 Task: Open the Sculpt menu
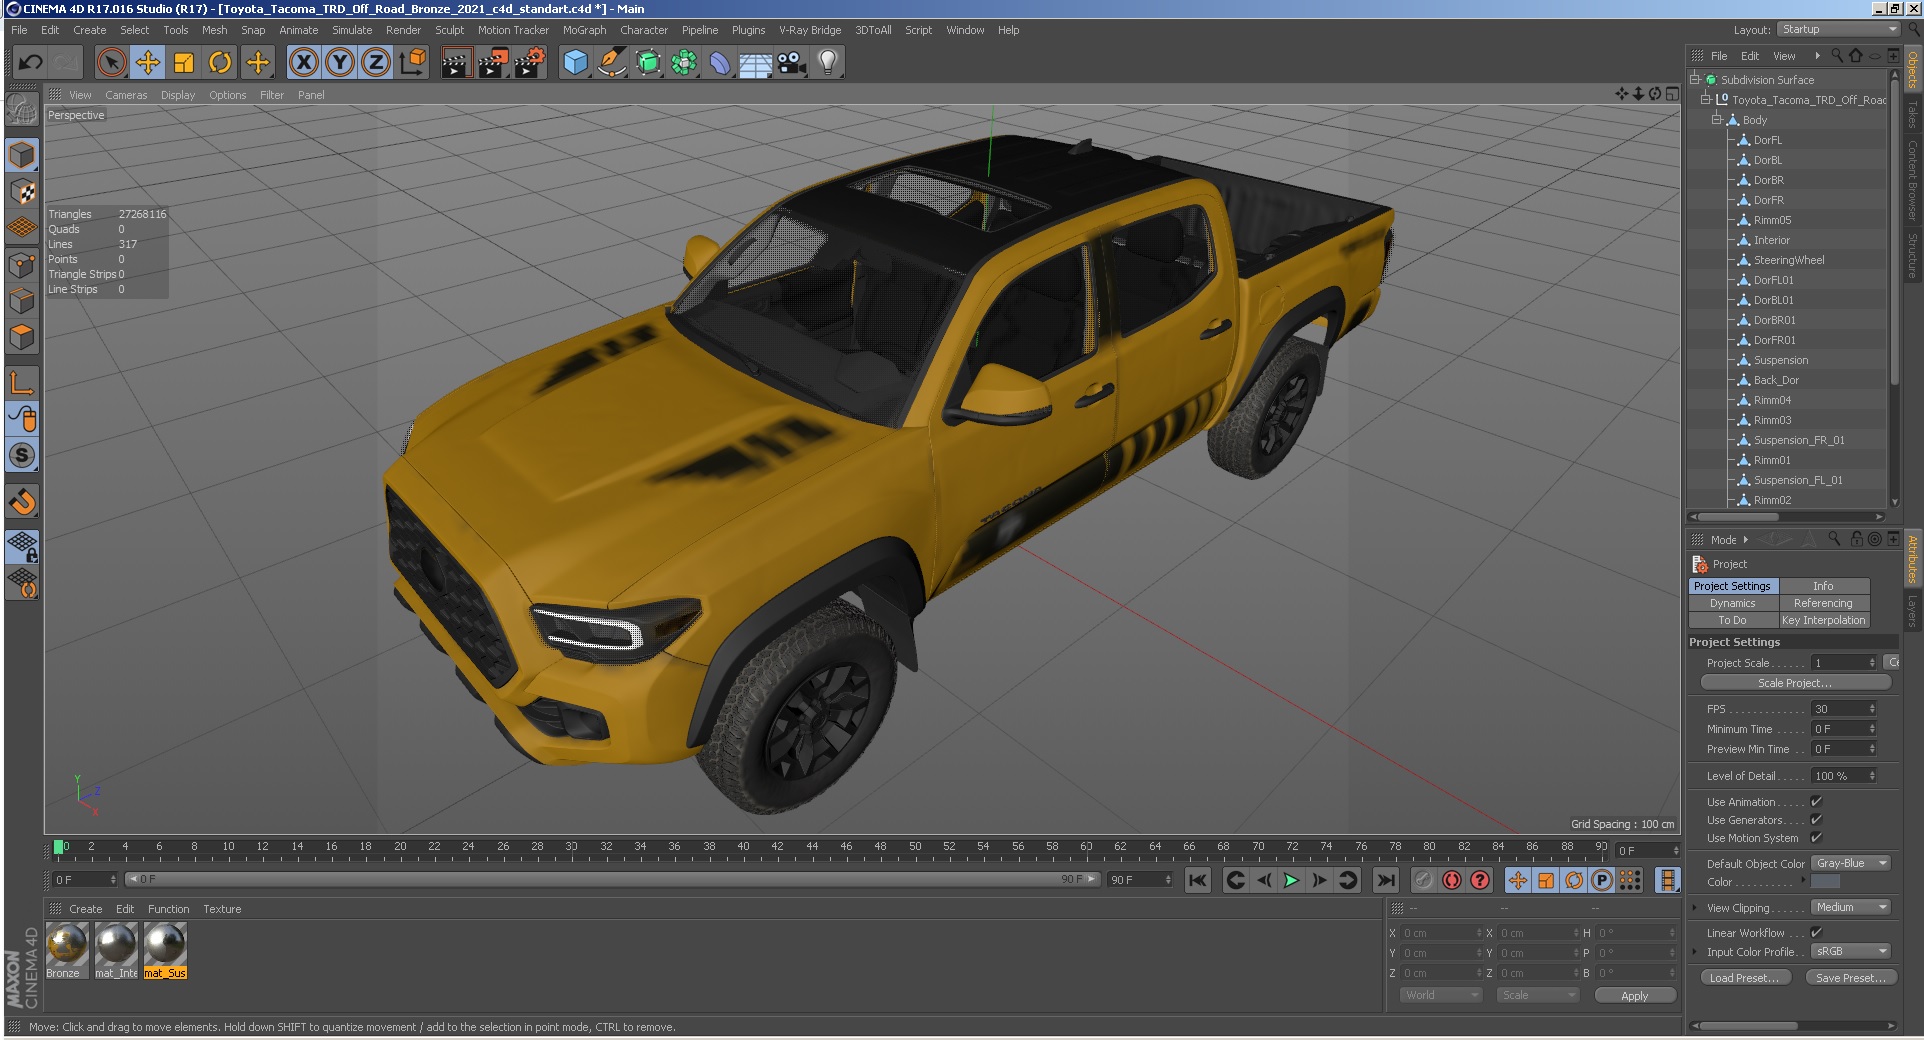click(449, 30)
